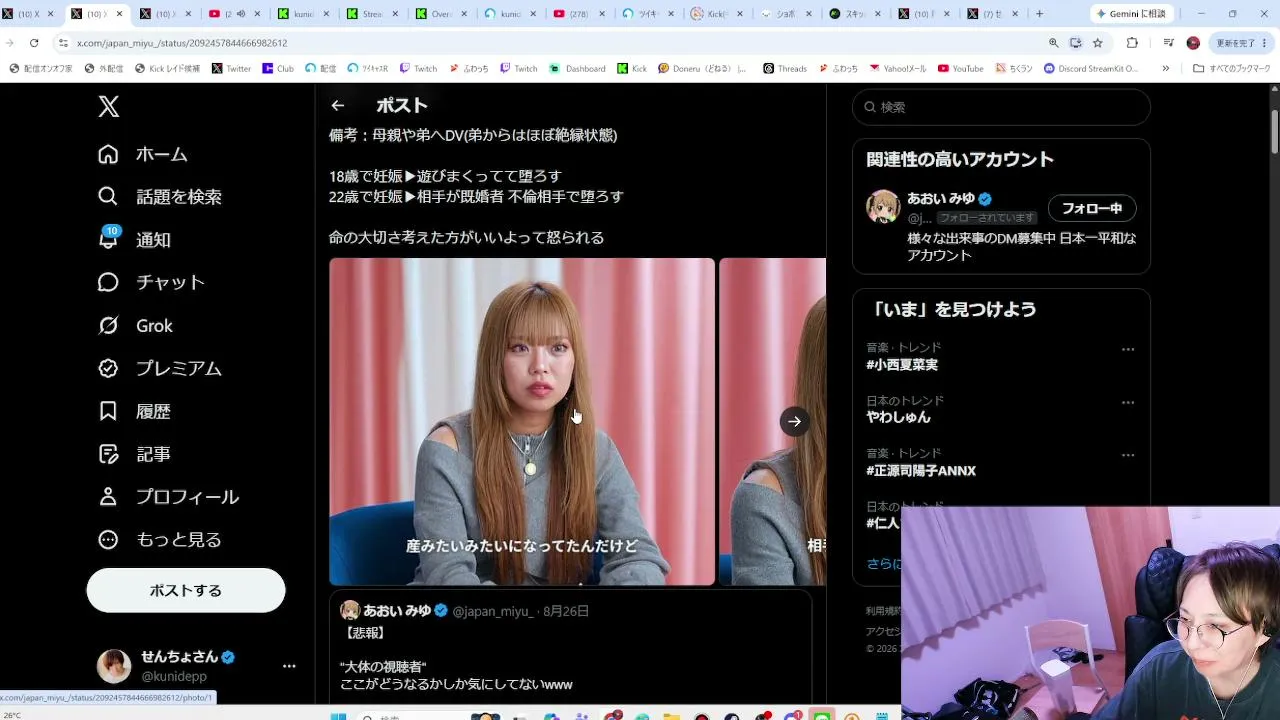The height and width of the screenshot is (720, 1280).
Task: Open trend #小西夏菜実
Action: pos(902,365)
